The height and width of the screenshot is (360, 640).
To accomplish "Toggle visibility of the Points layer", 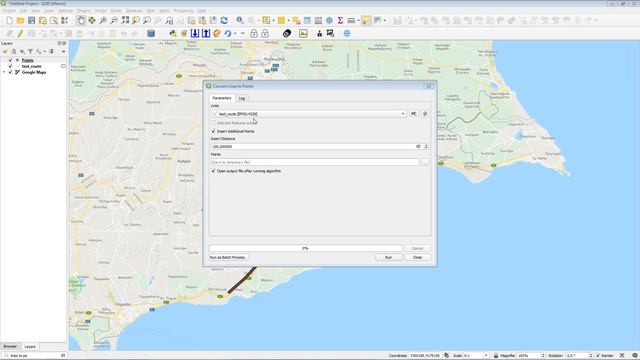I will (10, 60).
